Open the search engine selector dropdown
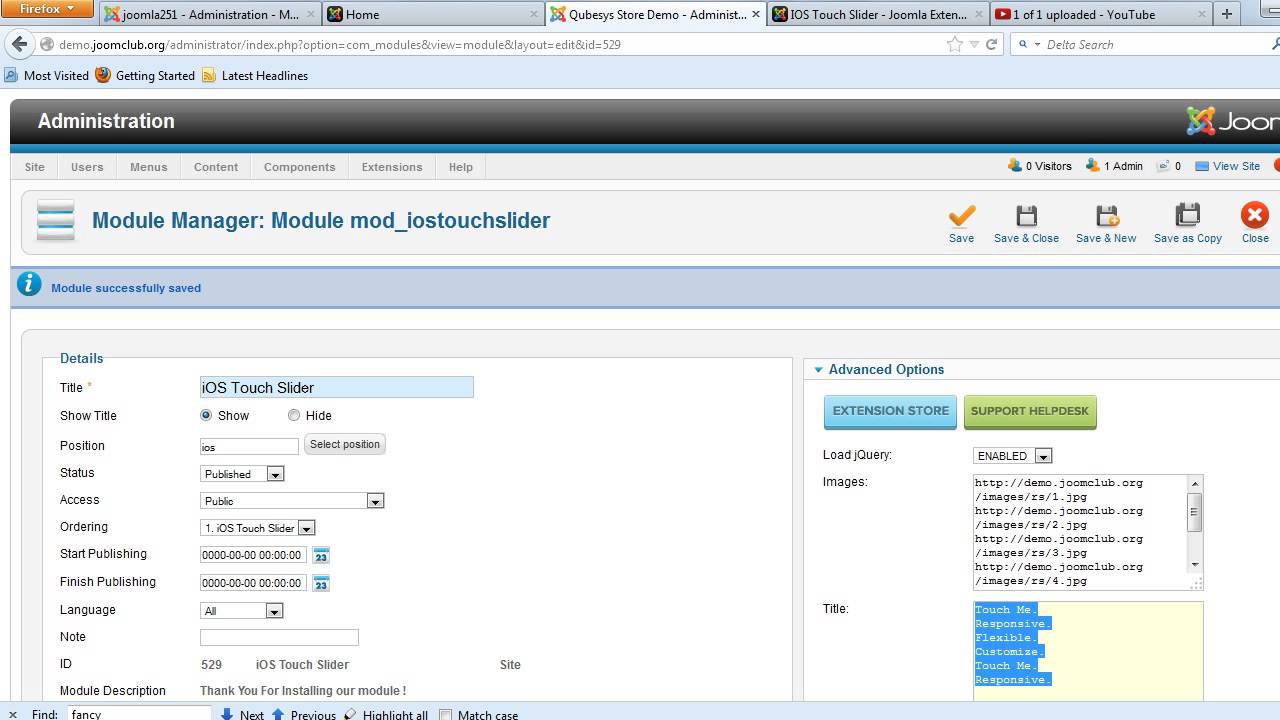 click(x=1029, y=44)
